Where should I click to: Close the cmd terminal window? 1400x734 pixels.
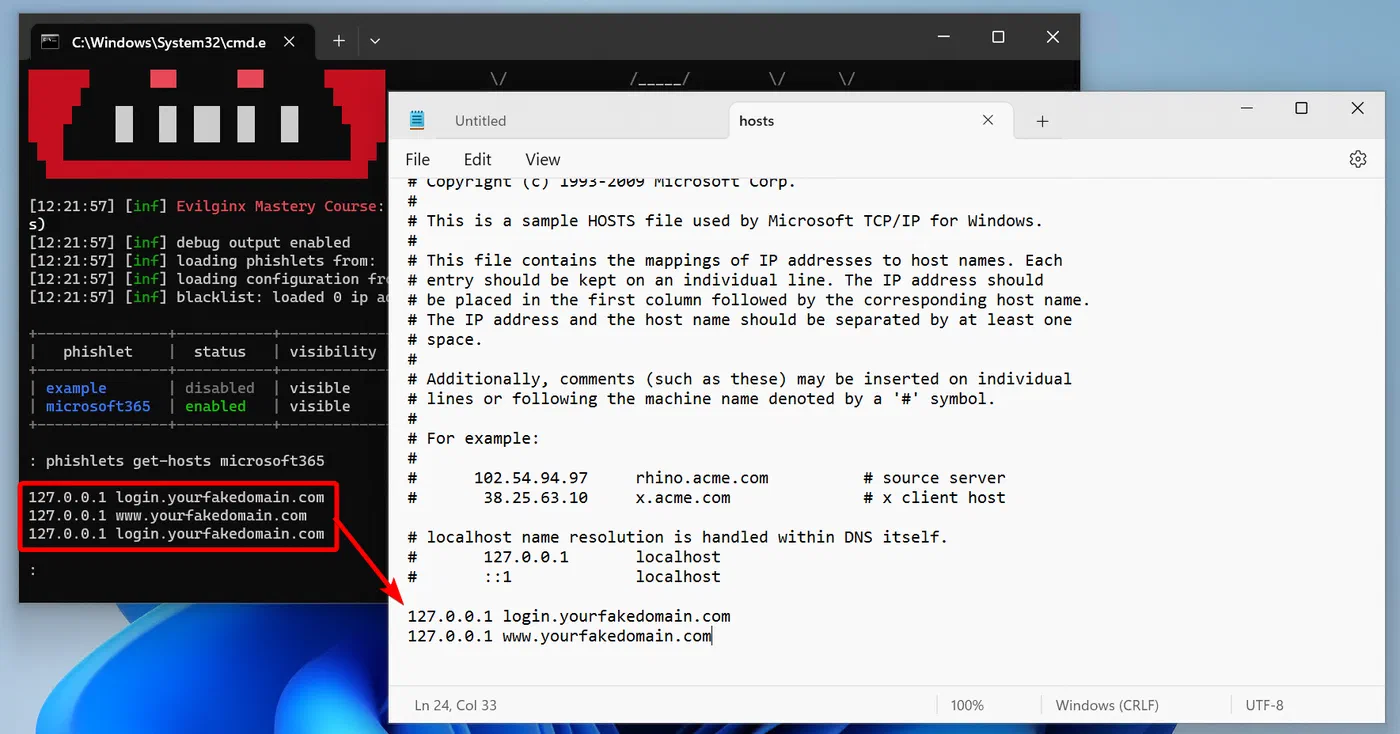[x=1053, y=37]
